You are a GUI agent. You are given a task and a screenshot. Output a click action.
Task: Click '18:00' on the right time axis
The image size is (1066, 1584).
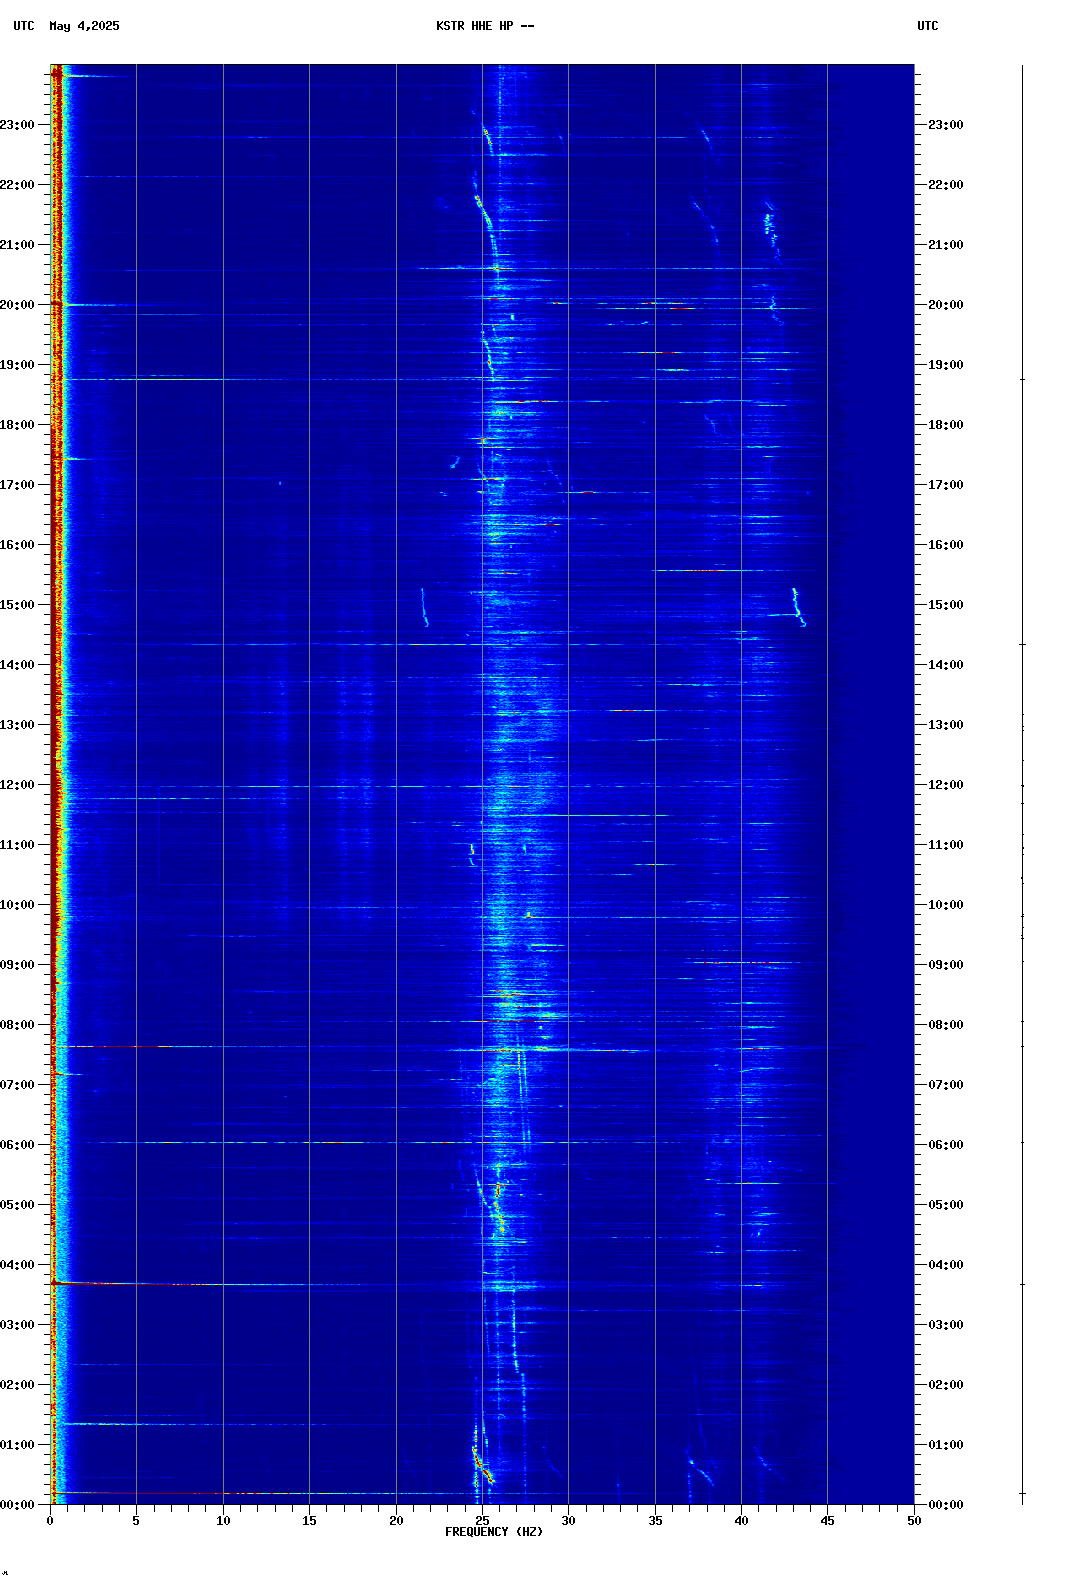pos(946,425)
